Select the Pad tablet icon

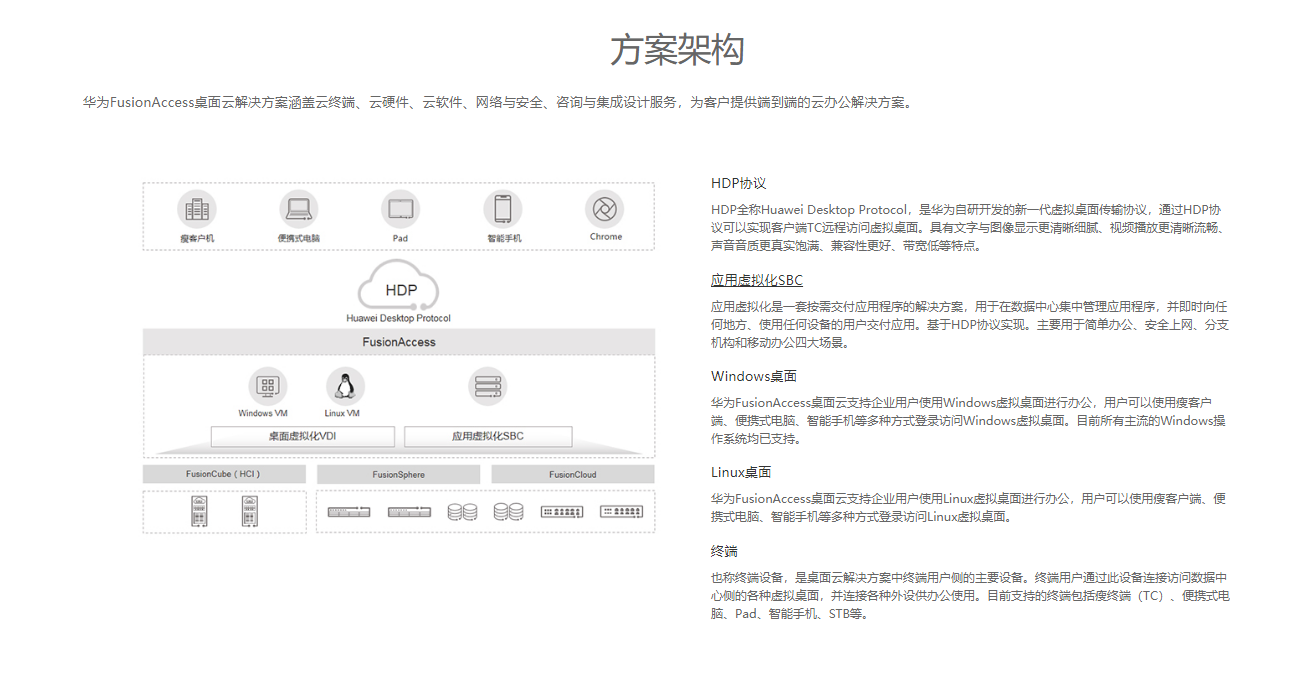(x=400, y=209)
